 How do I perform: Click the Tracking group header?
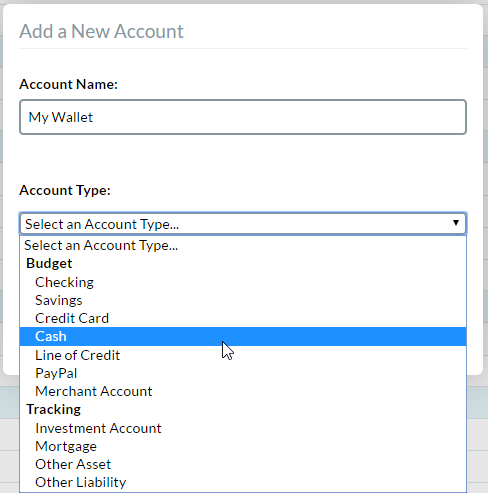pos(53,409)
